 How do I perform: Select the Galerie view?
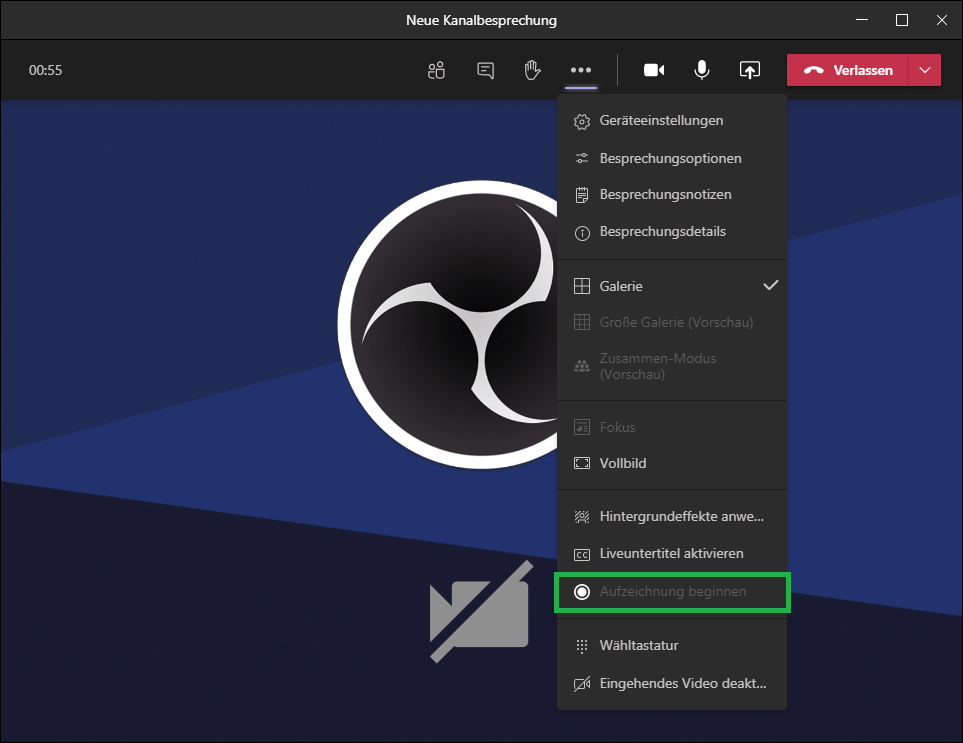click(x=672, y=286)
